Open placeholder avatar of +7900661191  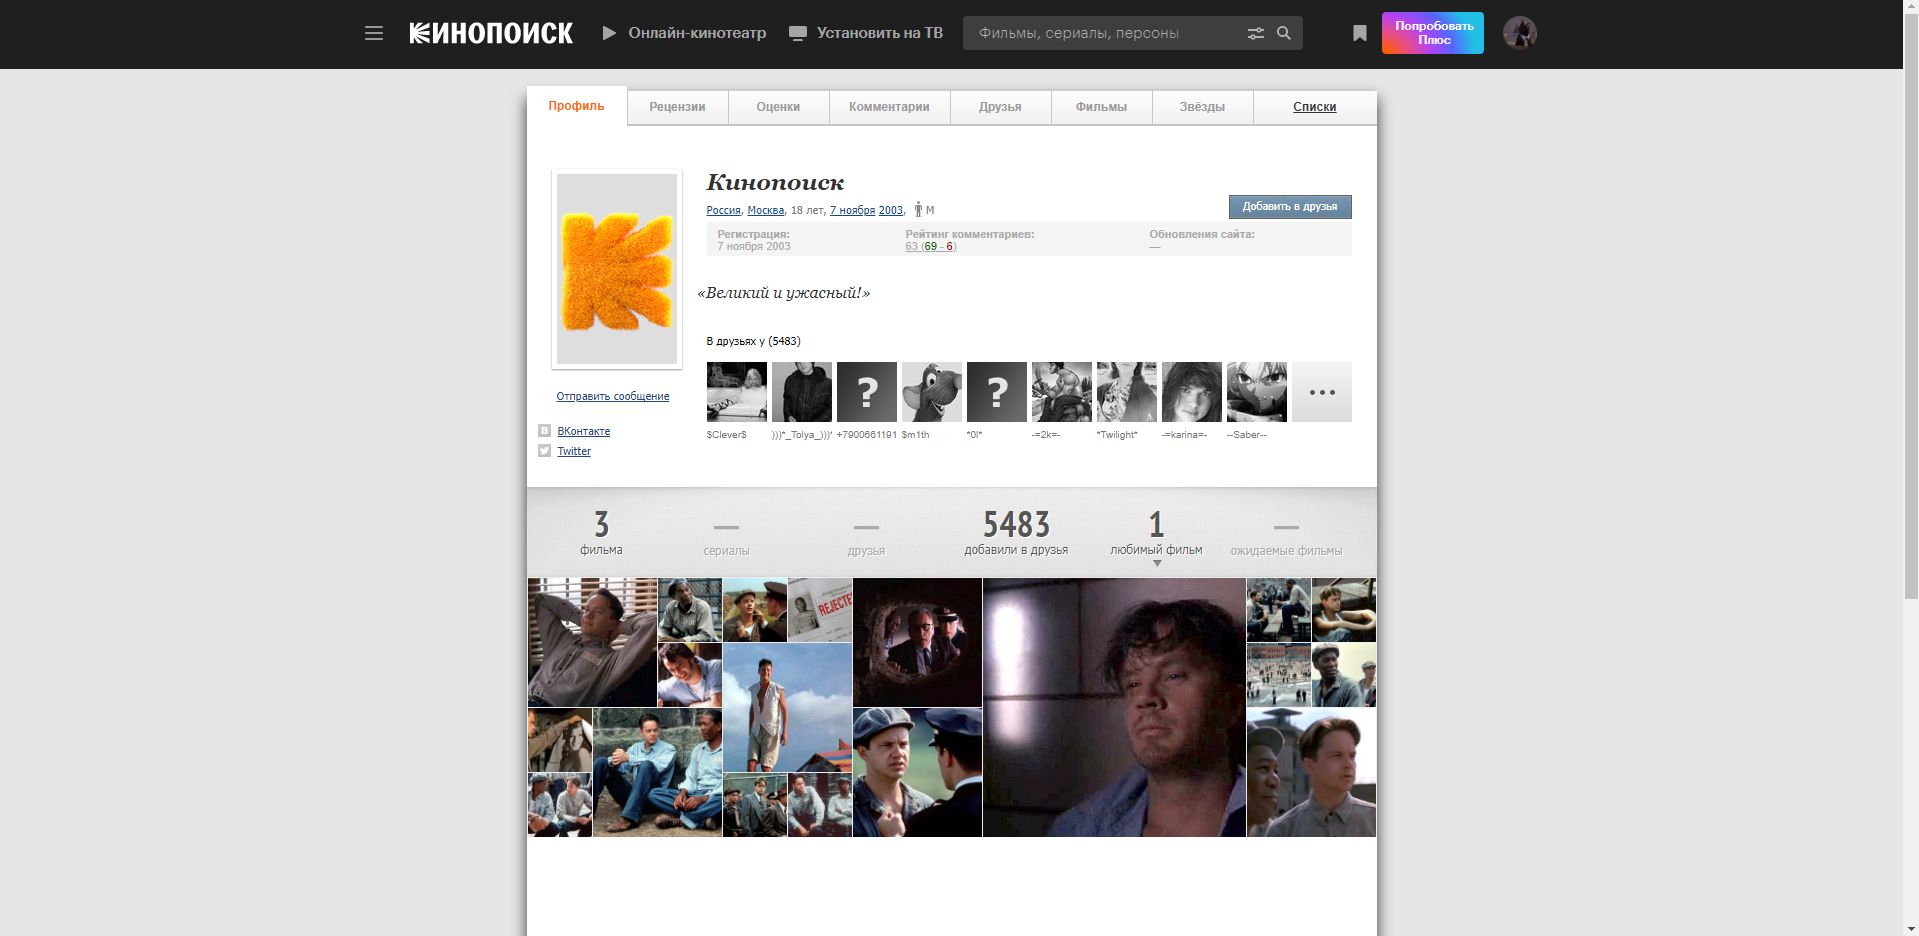(867, 392)
